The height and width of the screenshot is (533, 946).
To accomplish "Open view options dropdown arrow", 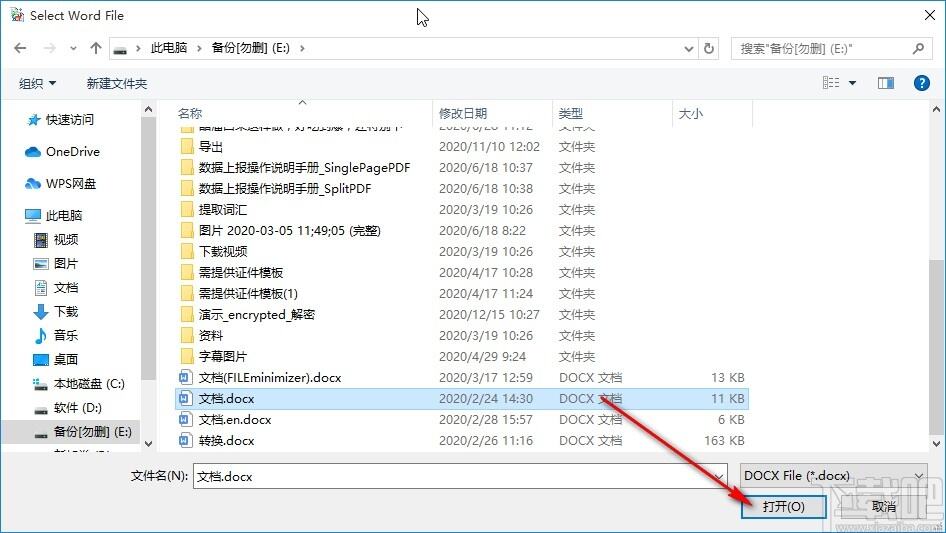I will tap(852, 83).
